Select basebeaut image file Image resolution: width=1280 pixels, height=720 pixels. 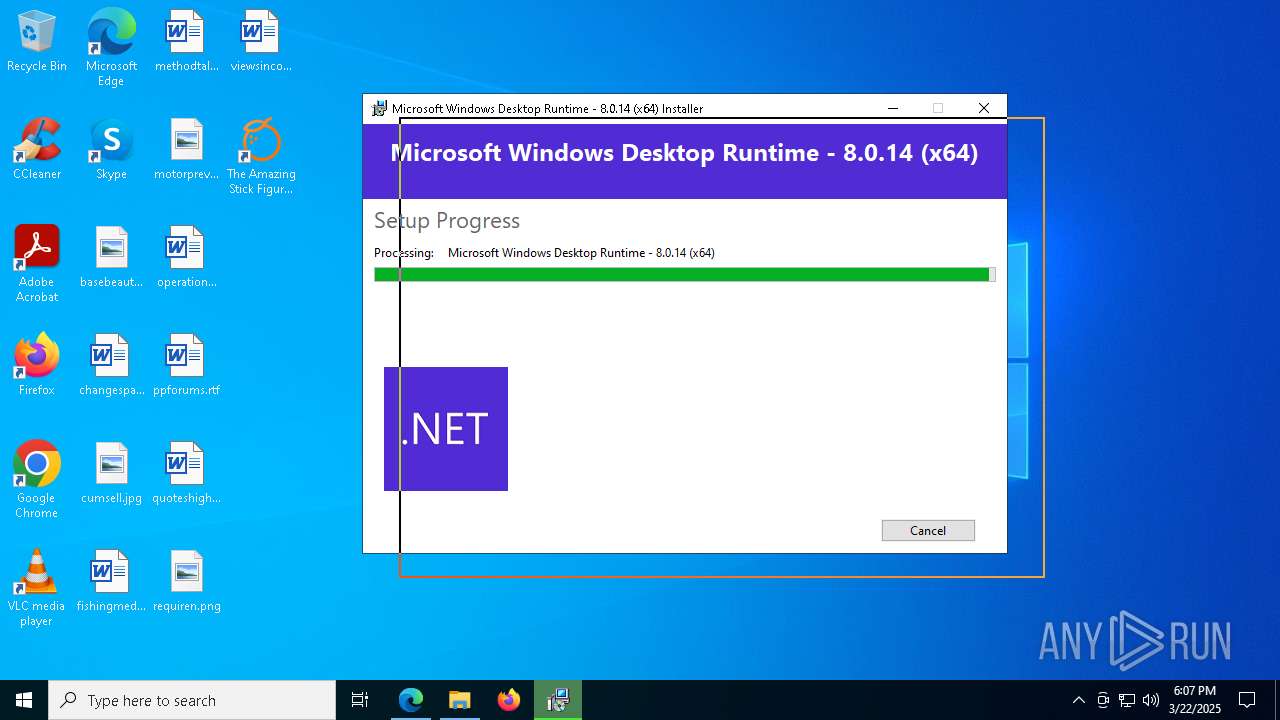pos(111,258)
